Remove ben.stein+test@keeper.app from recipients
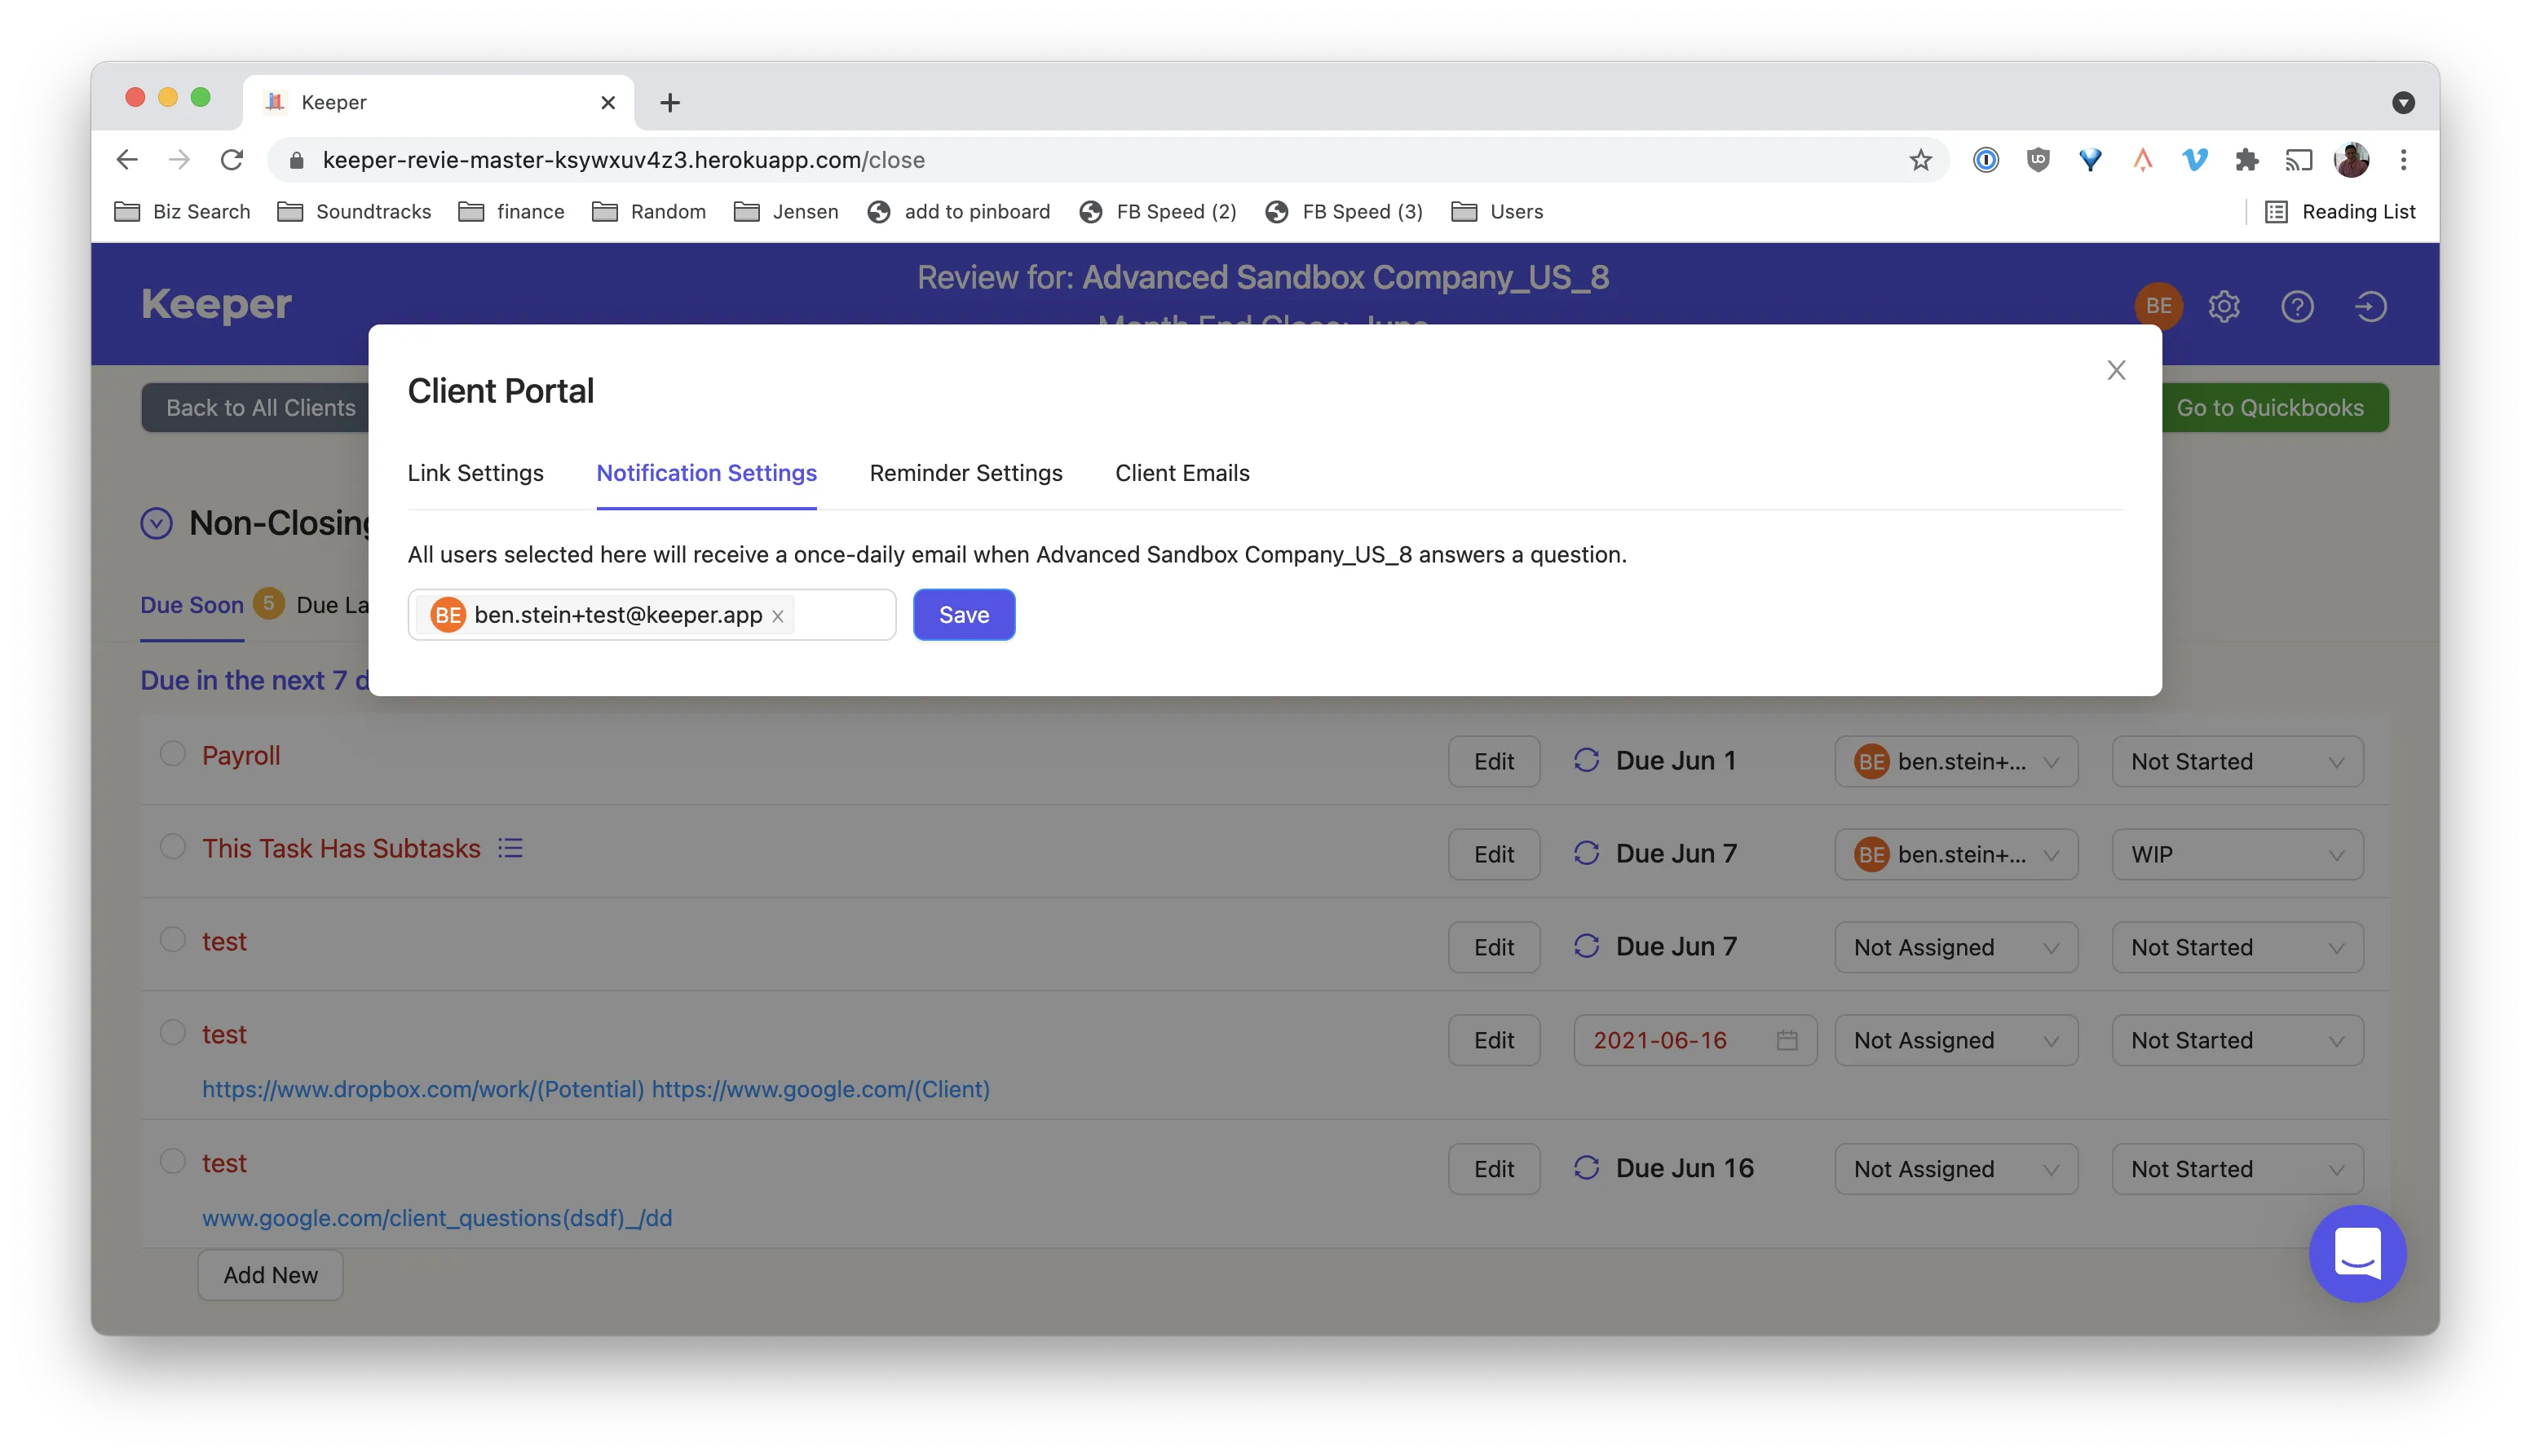The image size is (2531, 1456). [777, 616]
